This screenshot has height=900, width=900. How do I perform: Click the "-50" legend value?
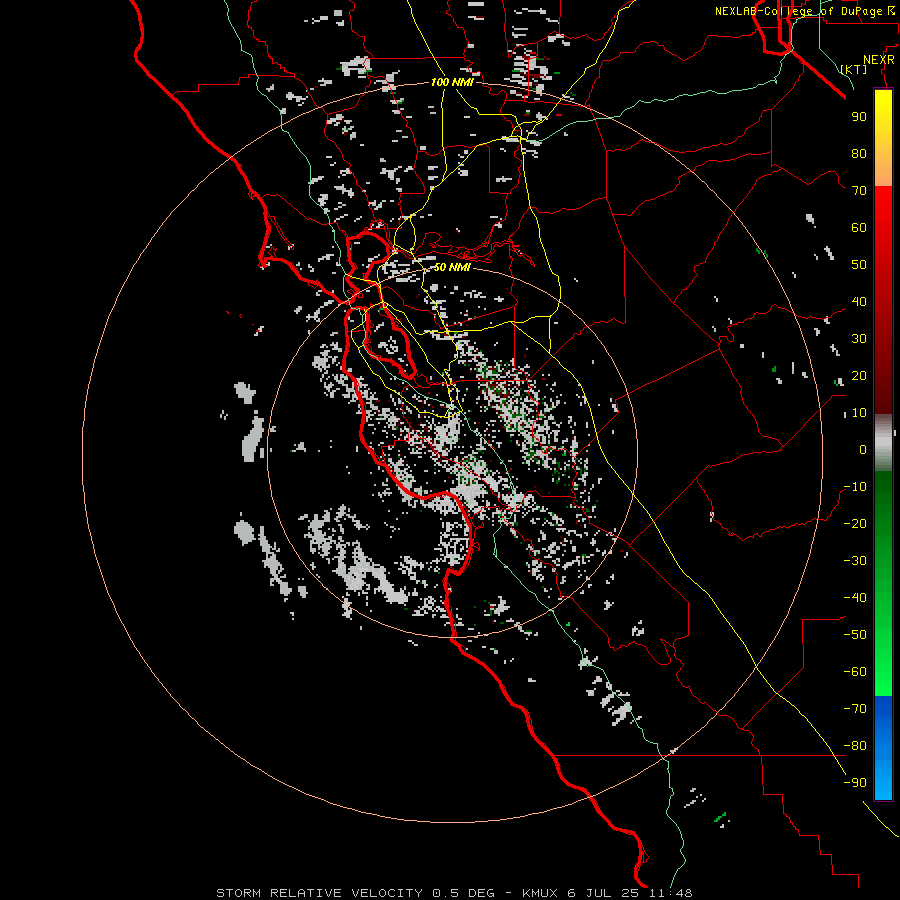pos(855,635)
